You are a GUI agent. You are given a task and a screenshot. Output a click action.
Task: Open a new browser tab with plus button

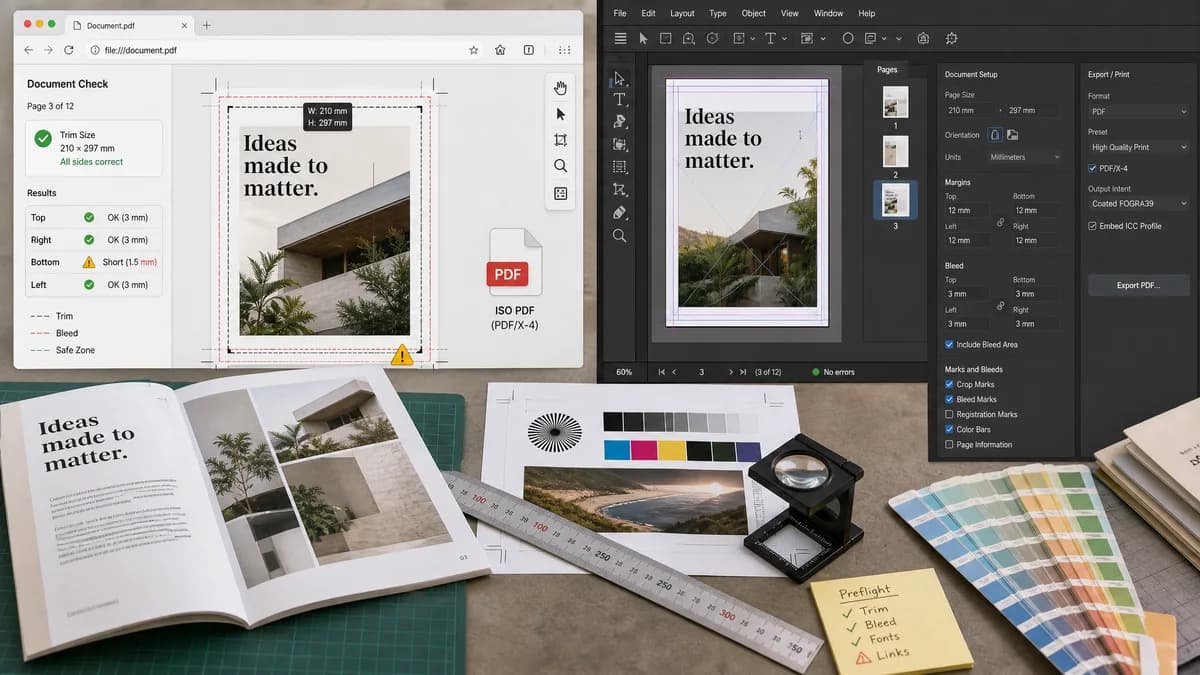click(206, 24)
